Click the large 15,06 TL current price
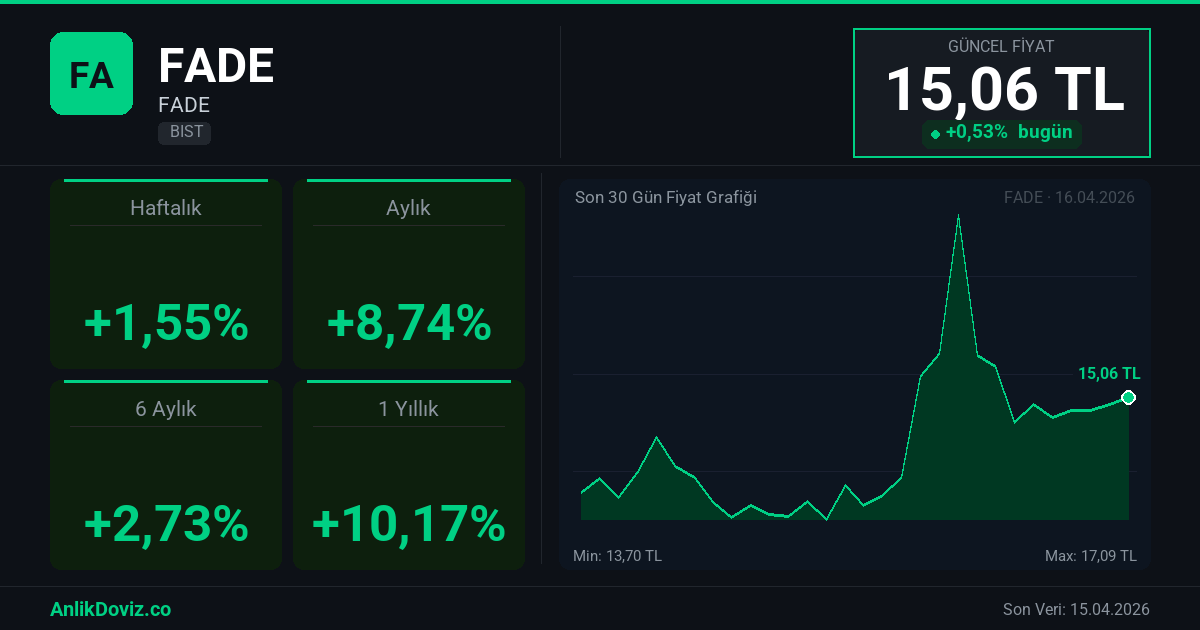 (x=1004, y=89)
